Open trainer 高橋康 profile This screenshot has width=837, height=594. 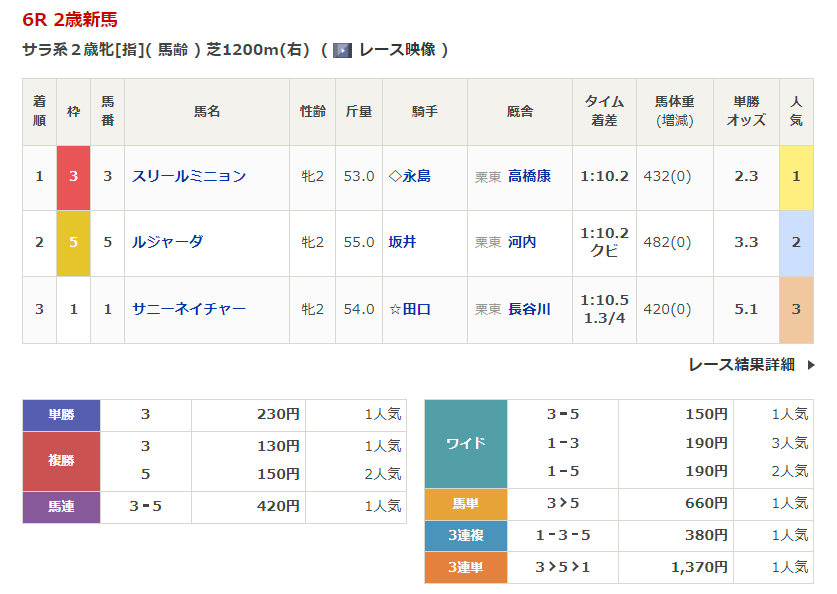pos(529,176)
